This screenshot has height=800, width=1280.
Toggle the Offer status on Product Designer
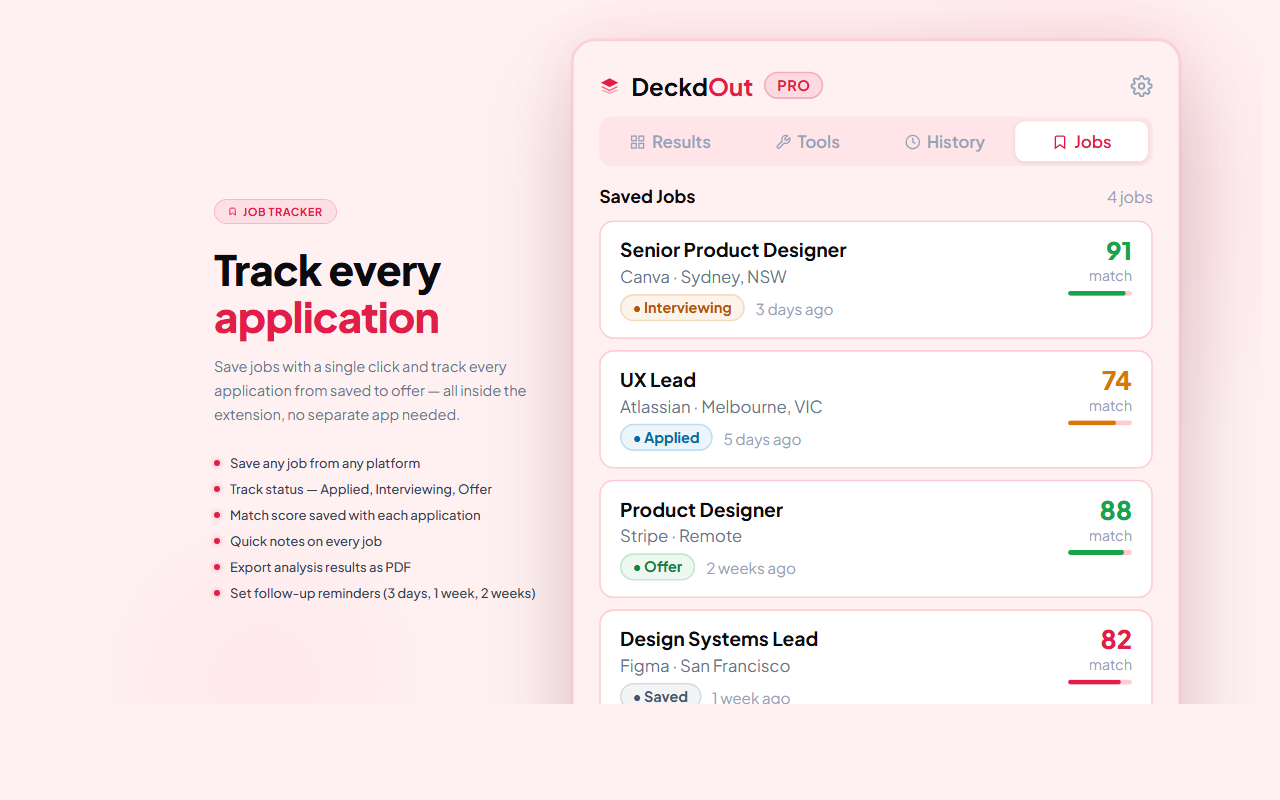pos(657,566)
